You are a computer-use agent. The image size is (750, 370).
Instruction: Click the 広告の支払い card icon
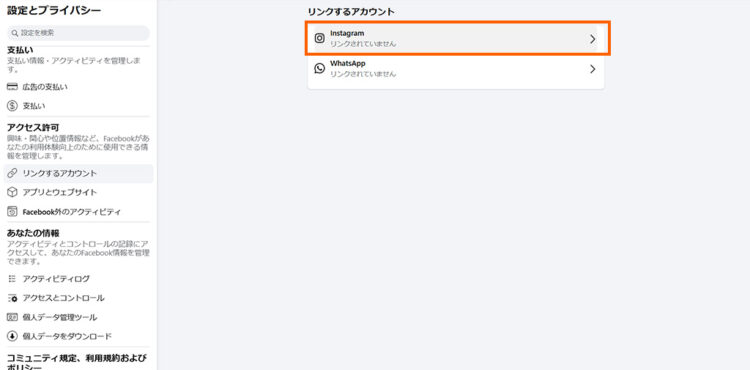(12, 87)
